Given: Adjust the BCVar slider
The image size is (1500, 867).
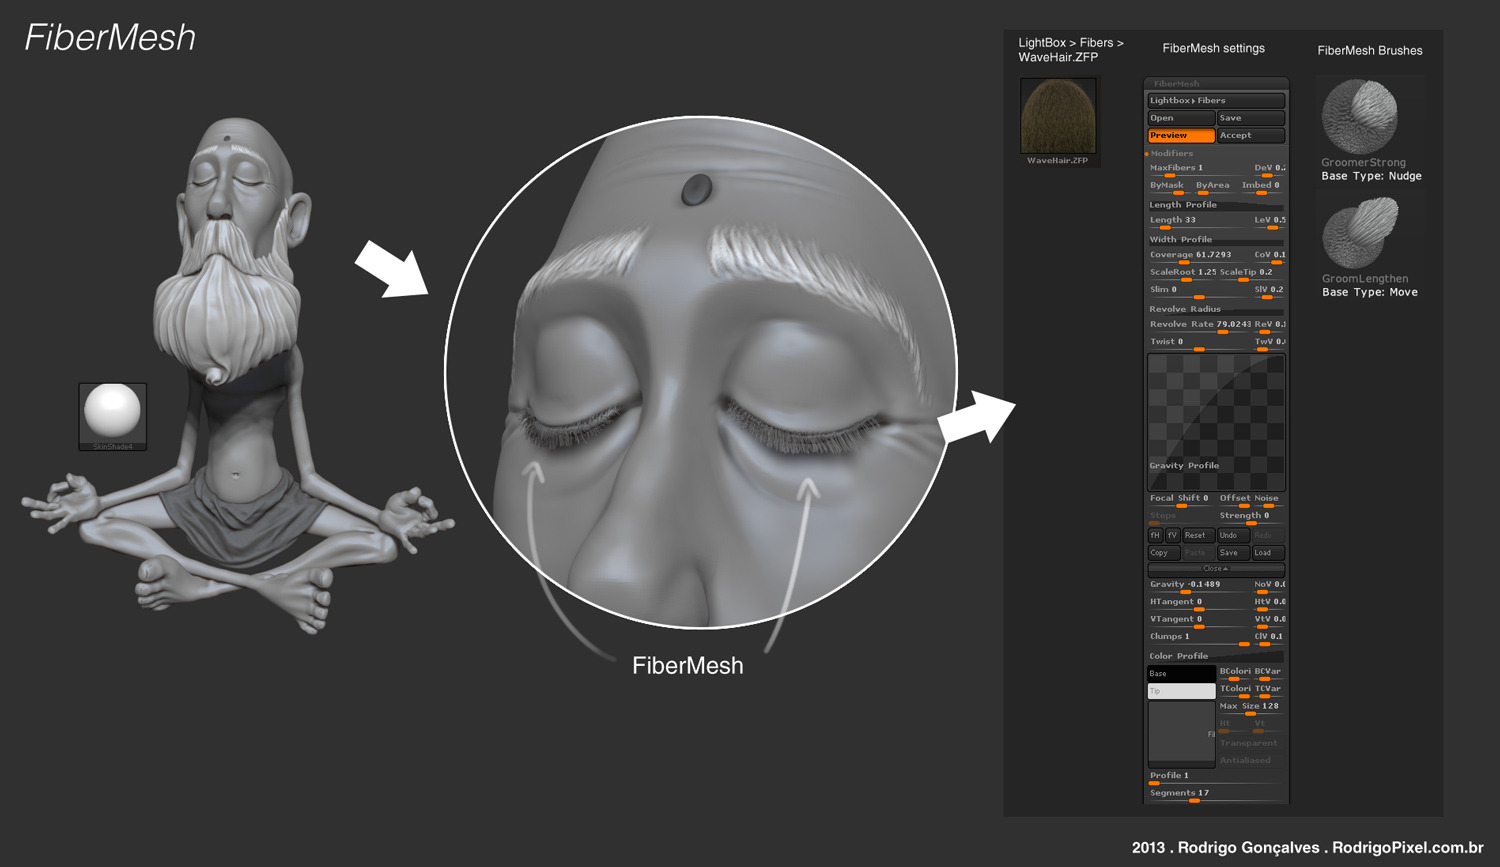Looking at the screenshot, I should point(1268,673).
